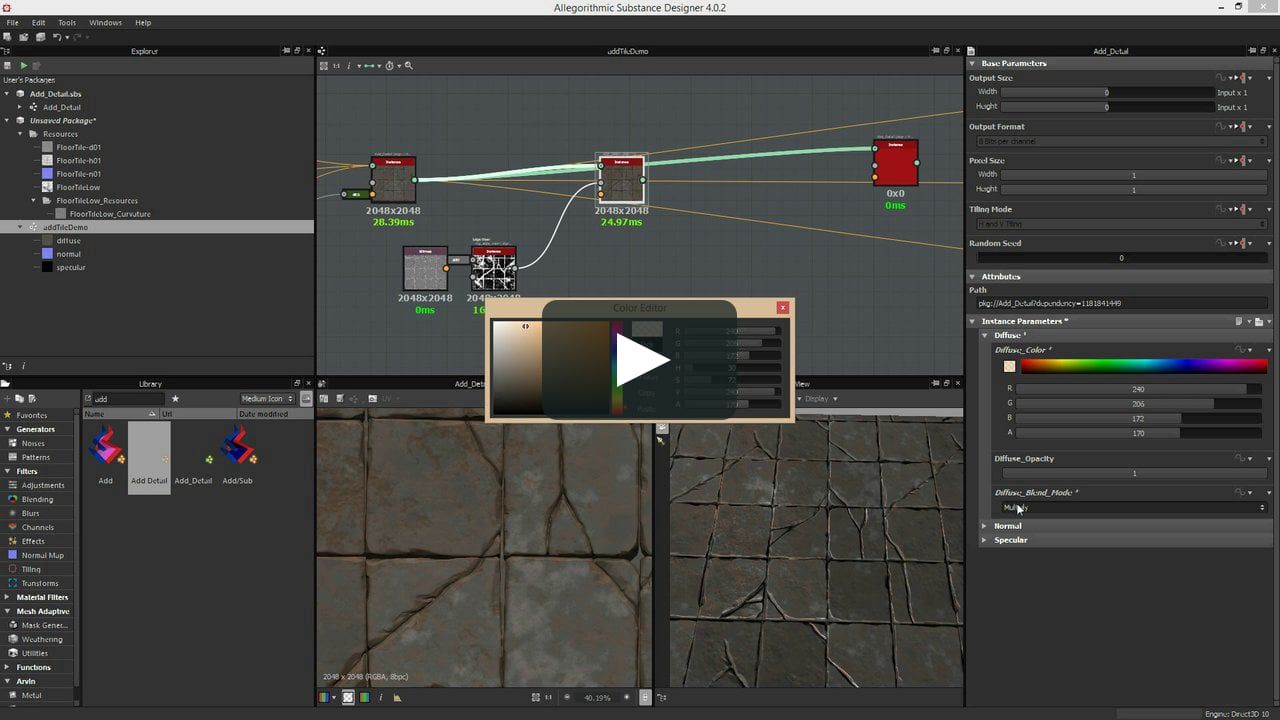This screenshot has width=1280, height=720.
Task: Click the rainbow hue bar for Diffuse_Color
Action: 1143,366
